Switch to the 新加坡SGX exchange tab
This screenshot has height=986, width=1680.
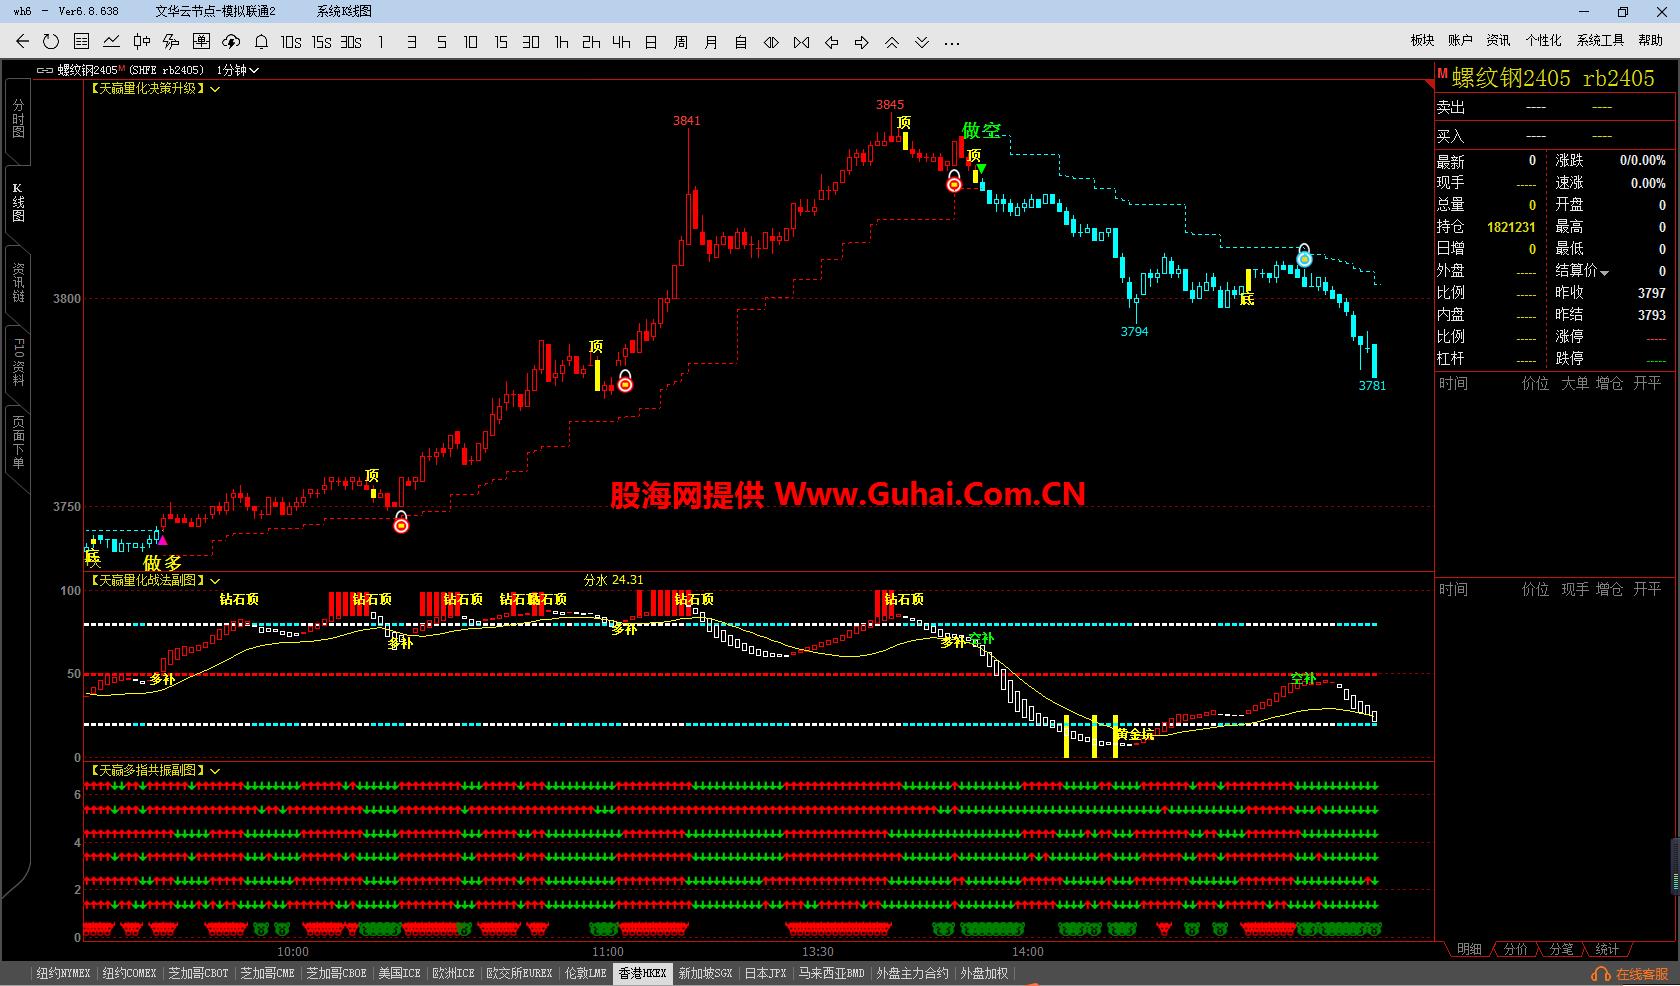coord(704,972)
